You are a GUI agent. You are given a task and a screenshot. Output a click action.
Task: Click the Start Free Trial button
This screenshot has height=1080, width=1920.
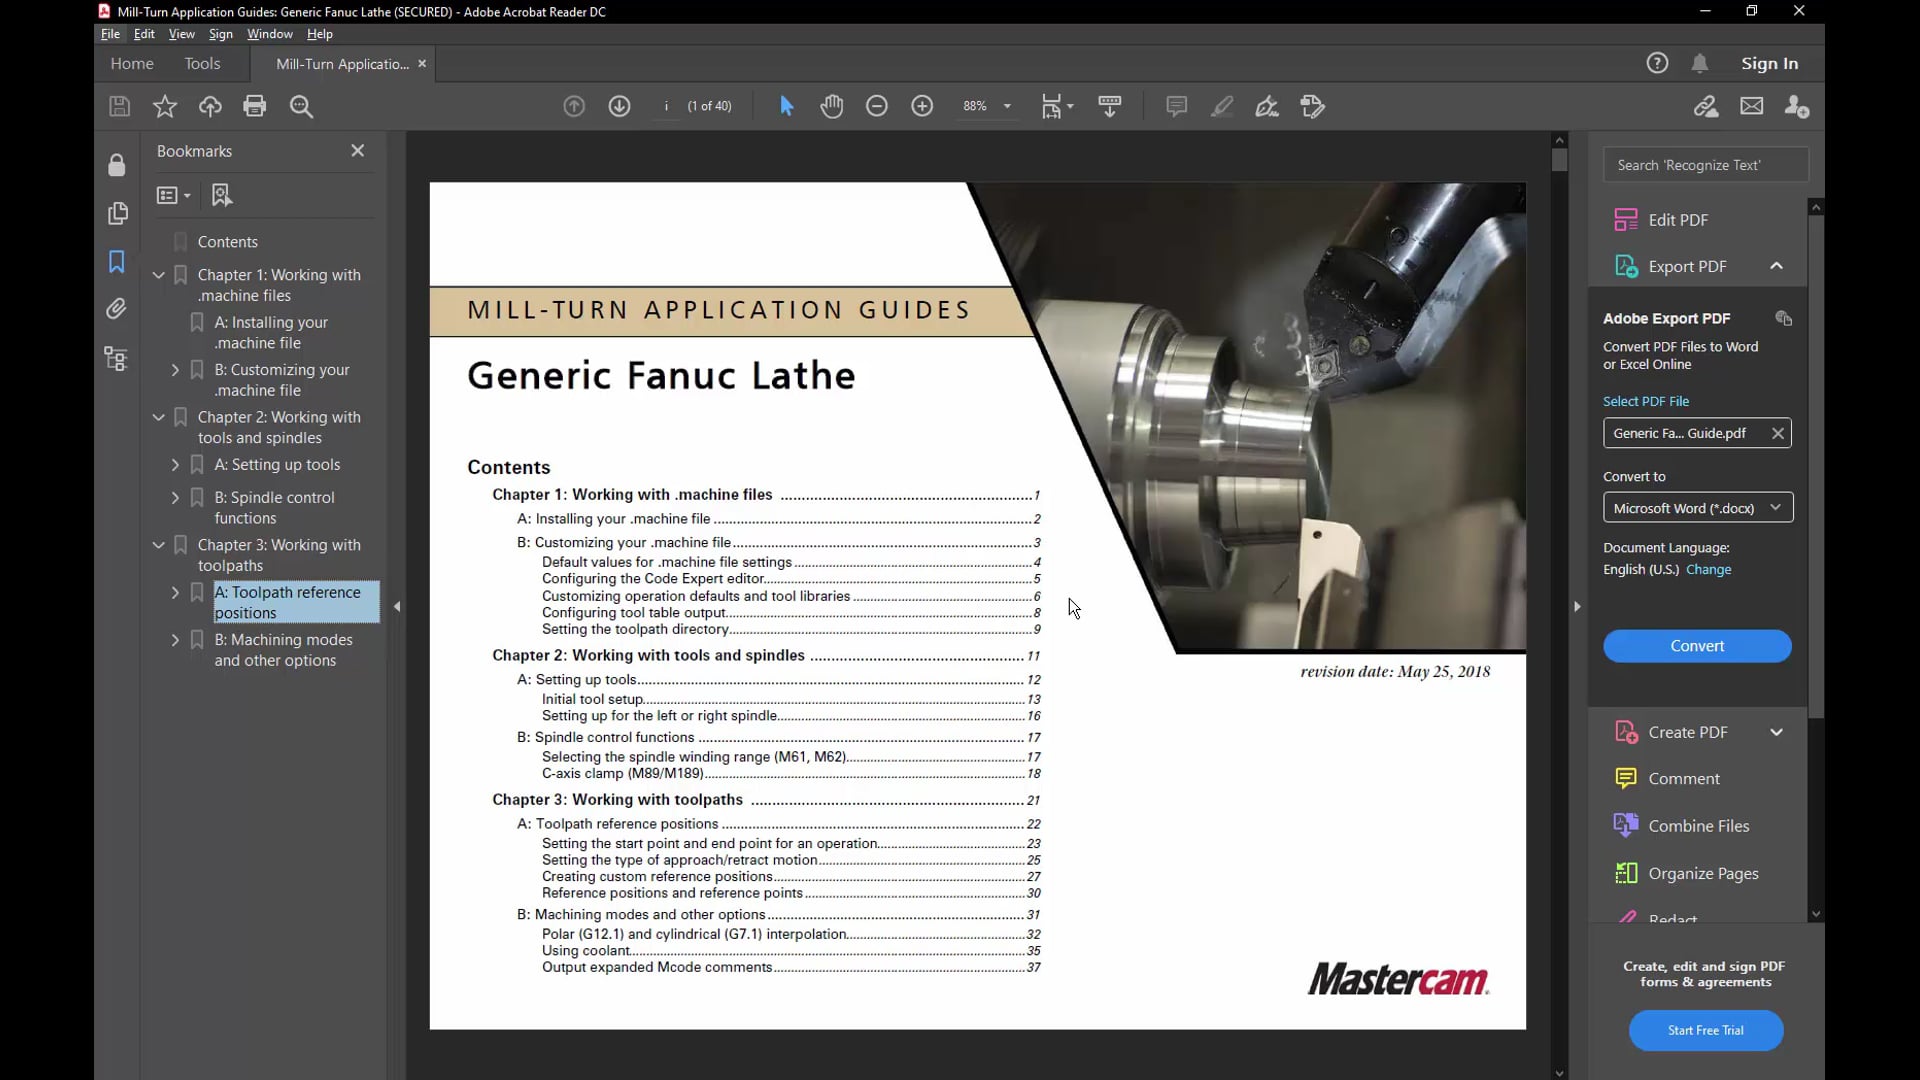point(1705,1030)
